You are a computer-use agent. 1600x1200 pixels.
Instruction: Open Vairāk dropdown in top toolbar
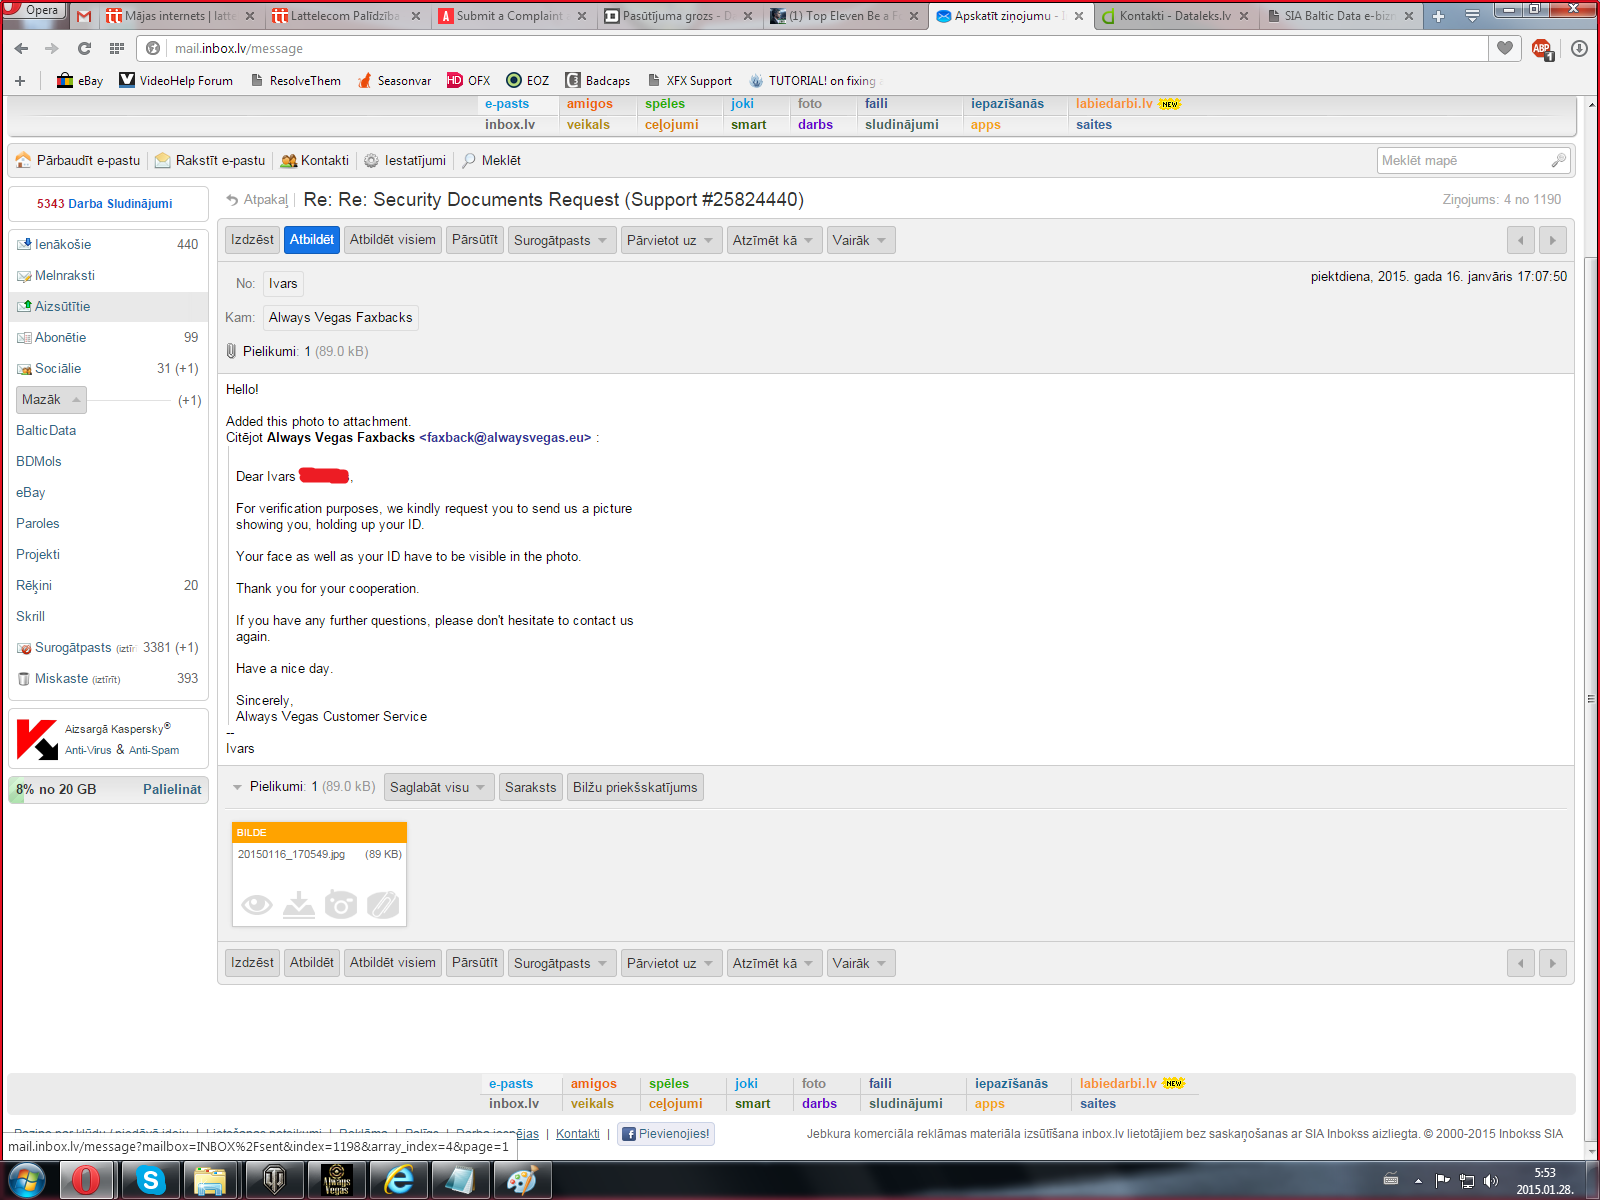pyautogui.click(x=860, y=240)
